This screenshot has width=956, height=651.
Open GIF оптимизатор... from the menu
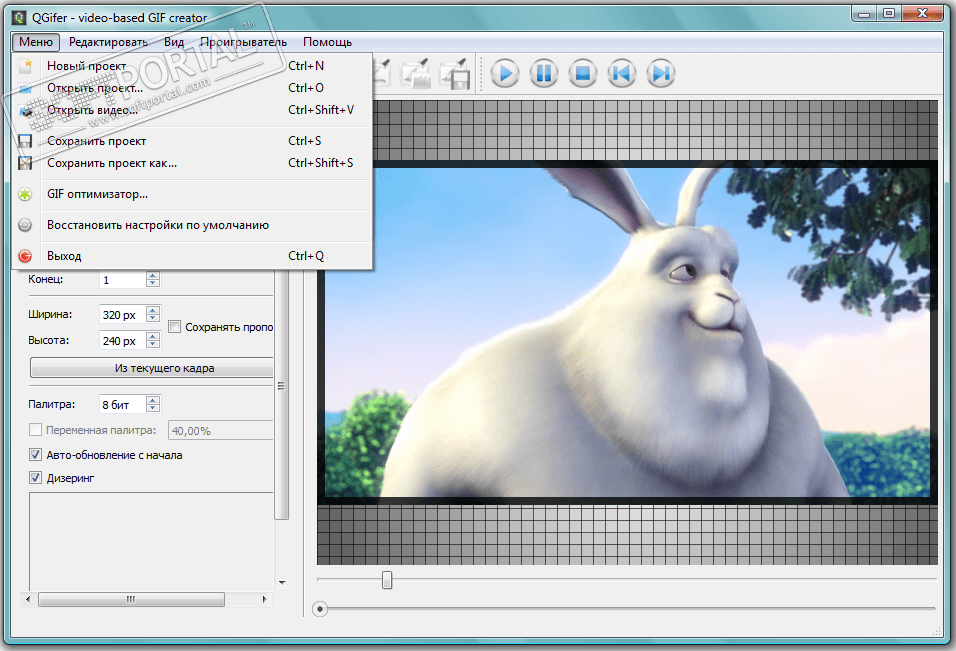(x=192, y=194)
